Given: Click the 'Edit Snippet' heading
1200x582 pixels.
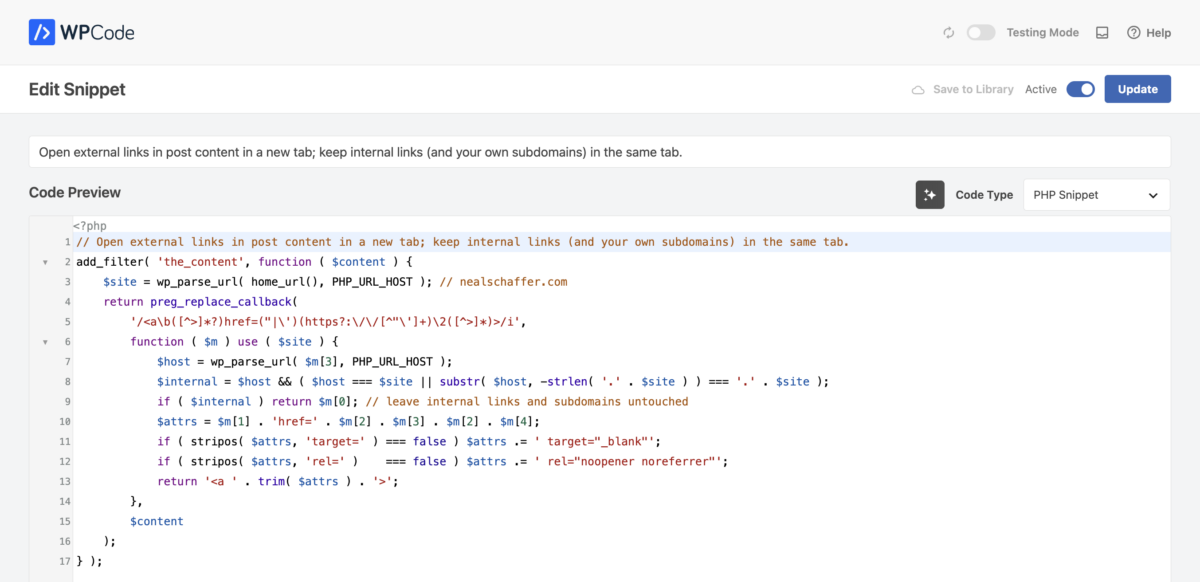Looking at the screenshot, I should pos(77,89).
